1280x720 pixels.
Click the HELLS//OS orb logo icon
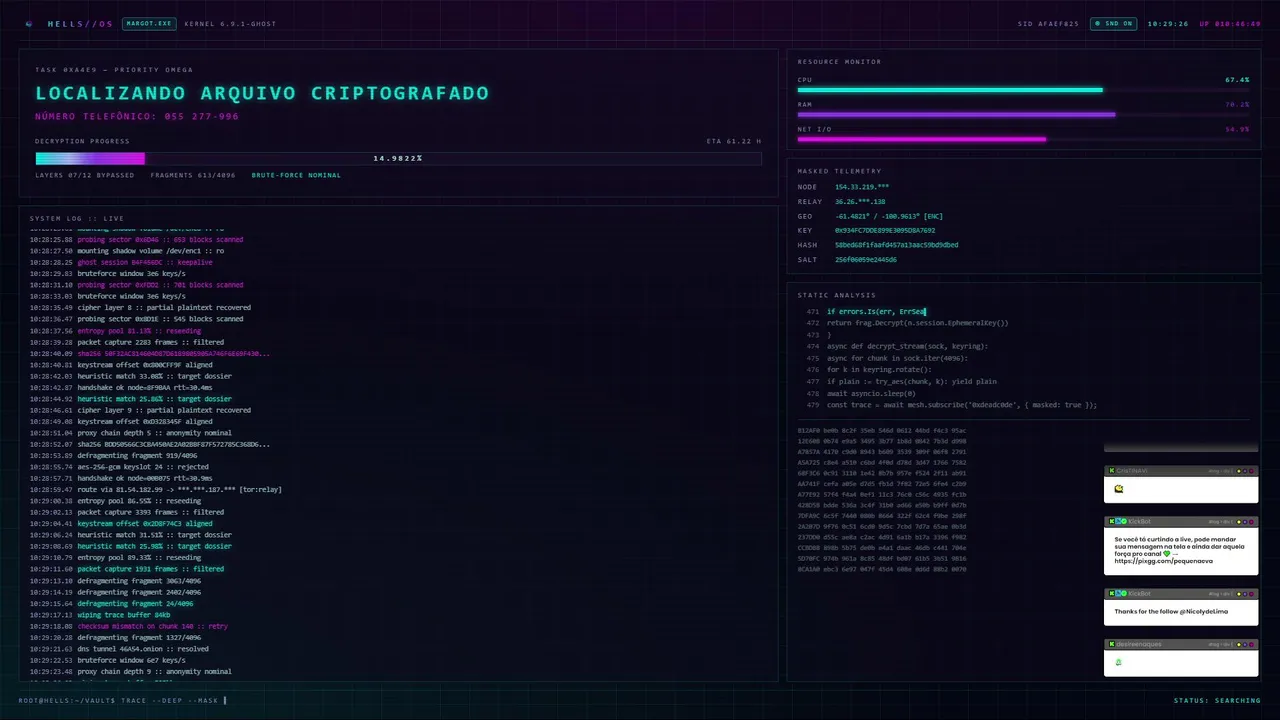tap(29, 23)
